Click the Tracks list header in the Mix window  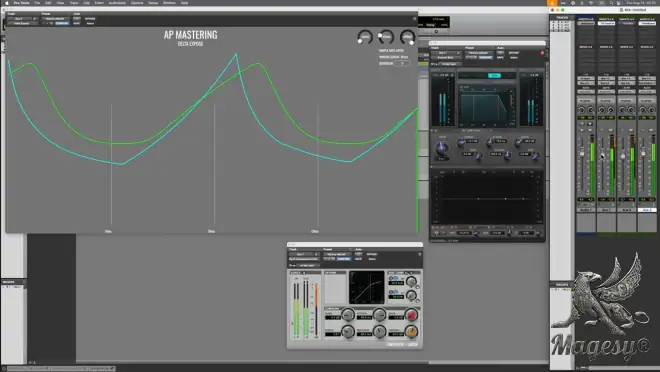562,17
